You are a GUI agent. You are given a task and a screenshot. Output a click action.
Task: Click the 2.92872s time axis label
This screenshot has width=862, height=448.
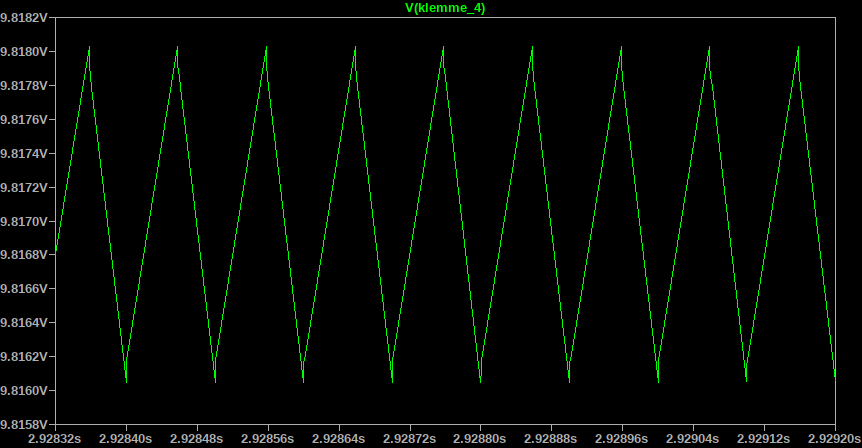click(x=410, y=439)
